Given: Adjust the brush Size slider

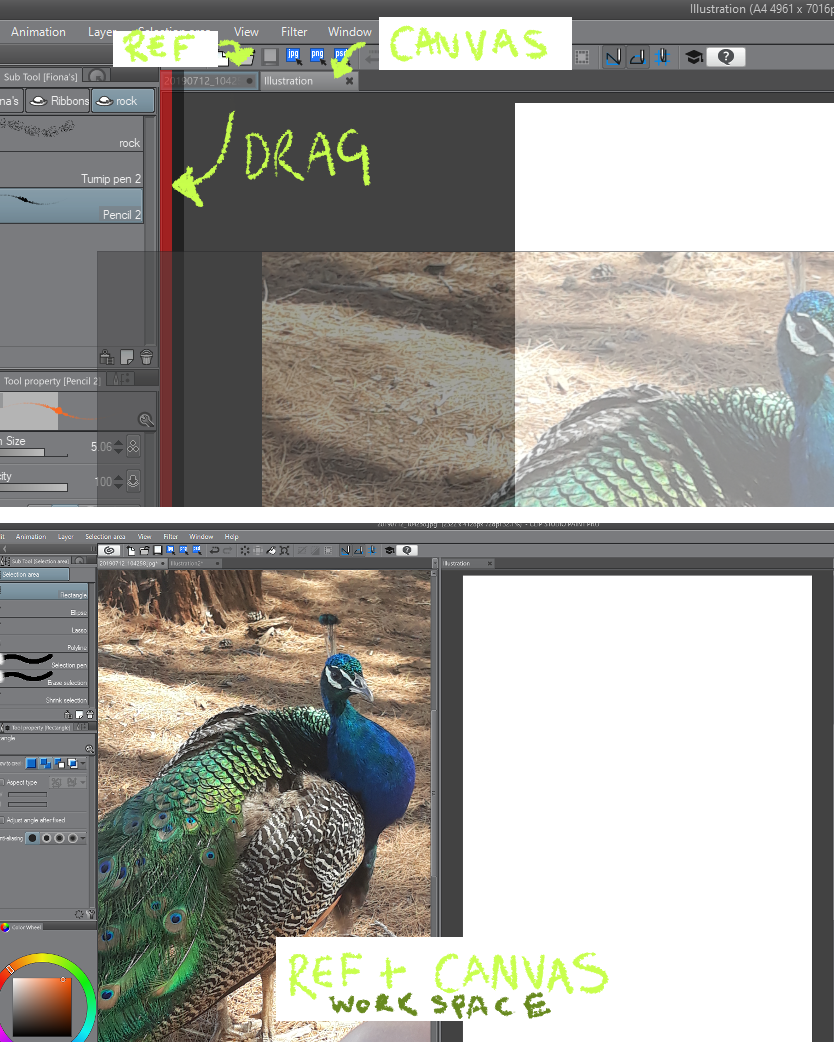Looking at the screenshot, I should click(34, 453).
